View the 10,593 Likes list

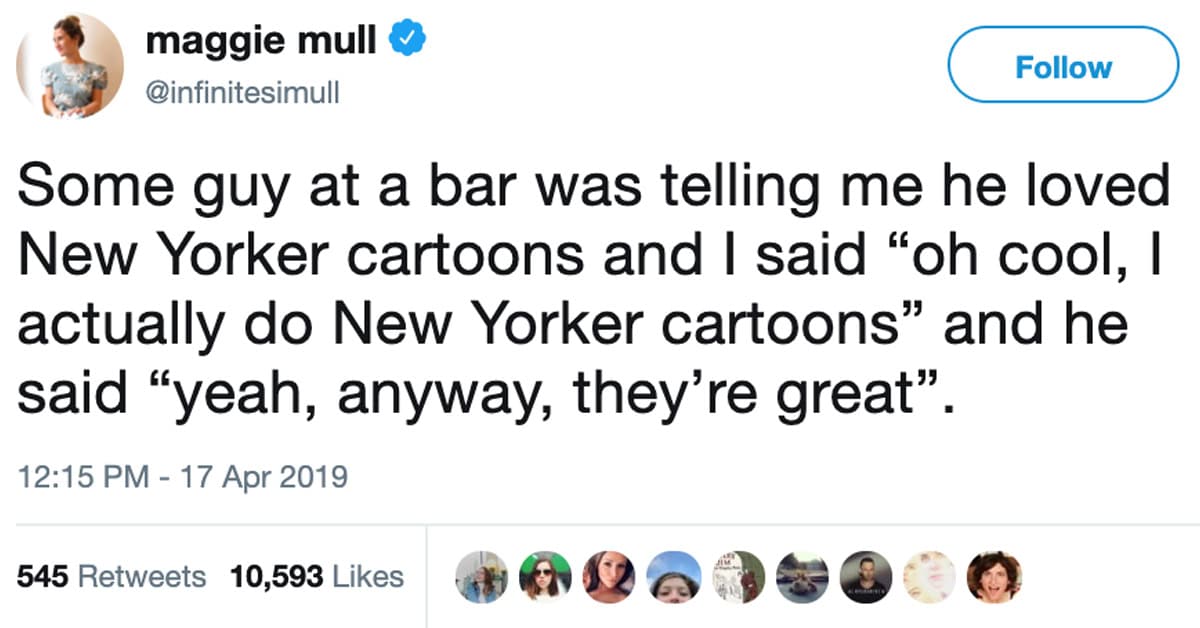(x=317, y=576)
